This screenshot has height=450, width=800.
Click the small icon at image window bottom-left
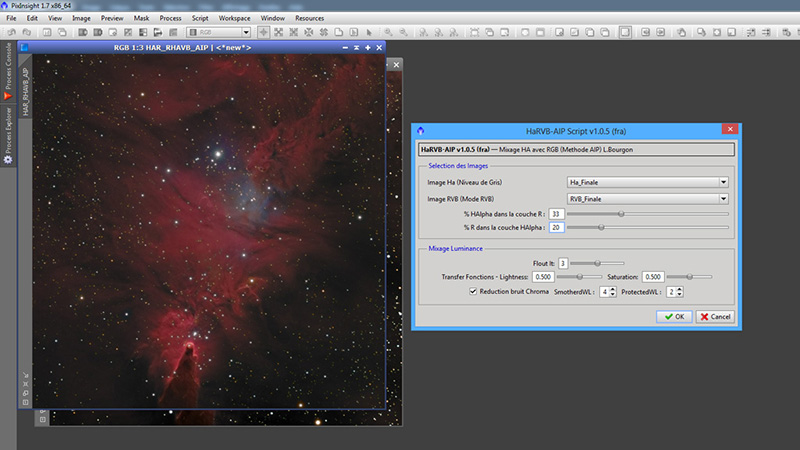(42, 419)
